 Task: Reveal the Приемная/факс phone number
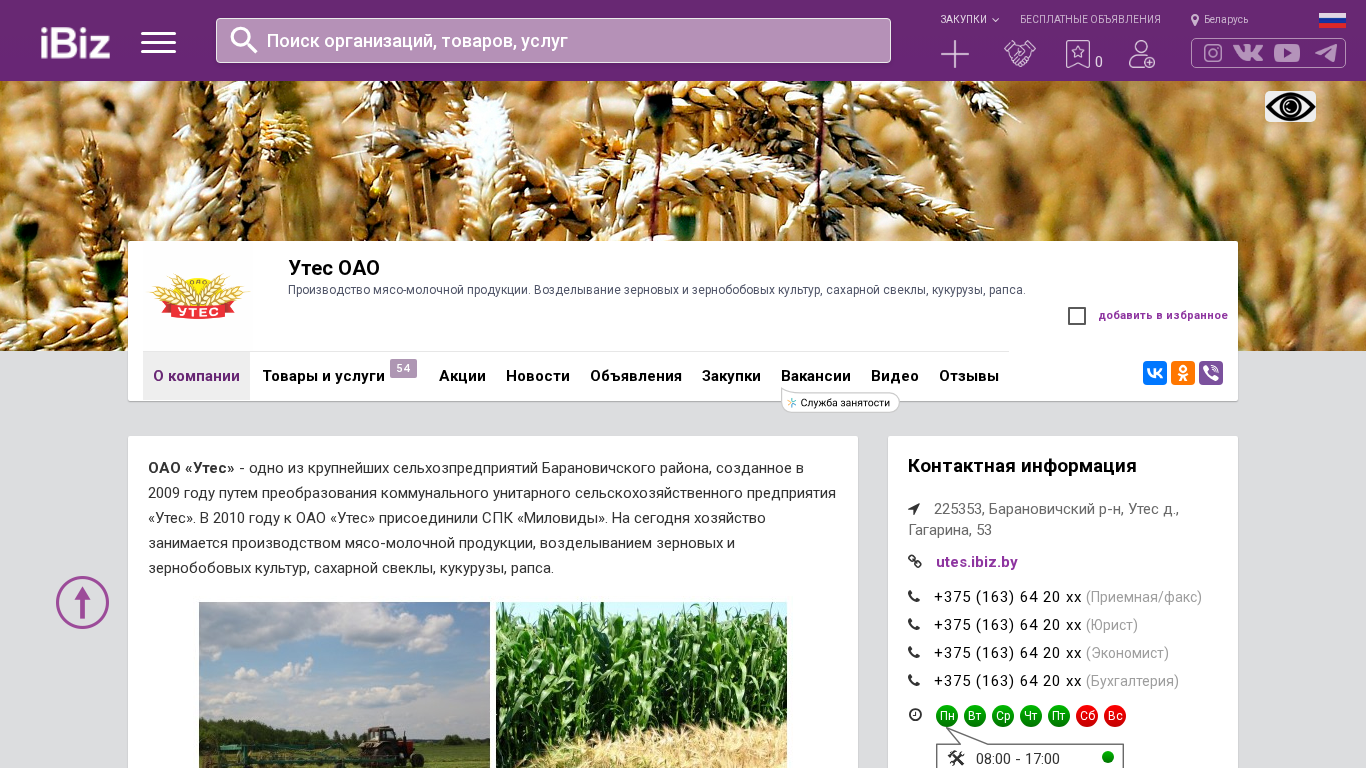(1008, 597)
